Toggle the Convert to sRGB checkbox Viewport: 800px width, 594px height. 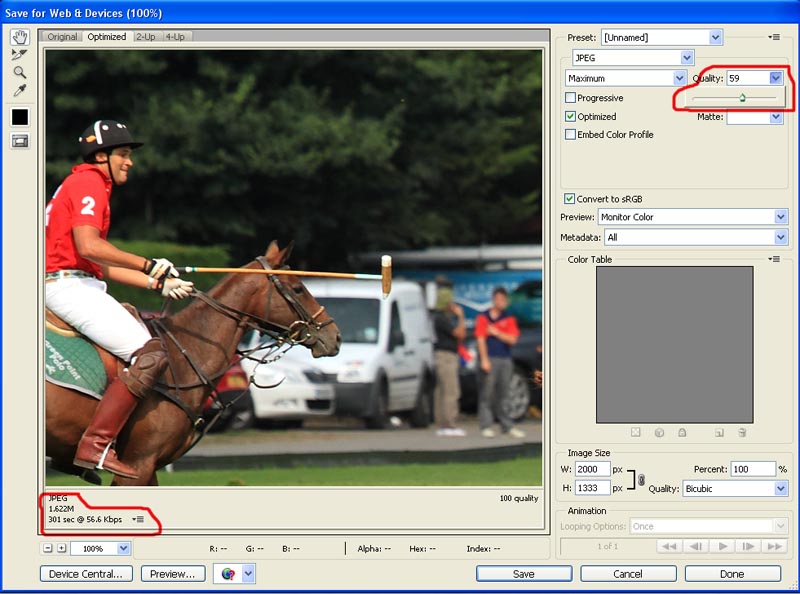(x=570, y=199)
